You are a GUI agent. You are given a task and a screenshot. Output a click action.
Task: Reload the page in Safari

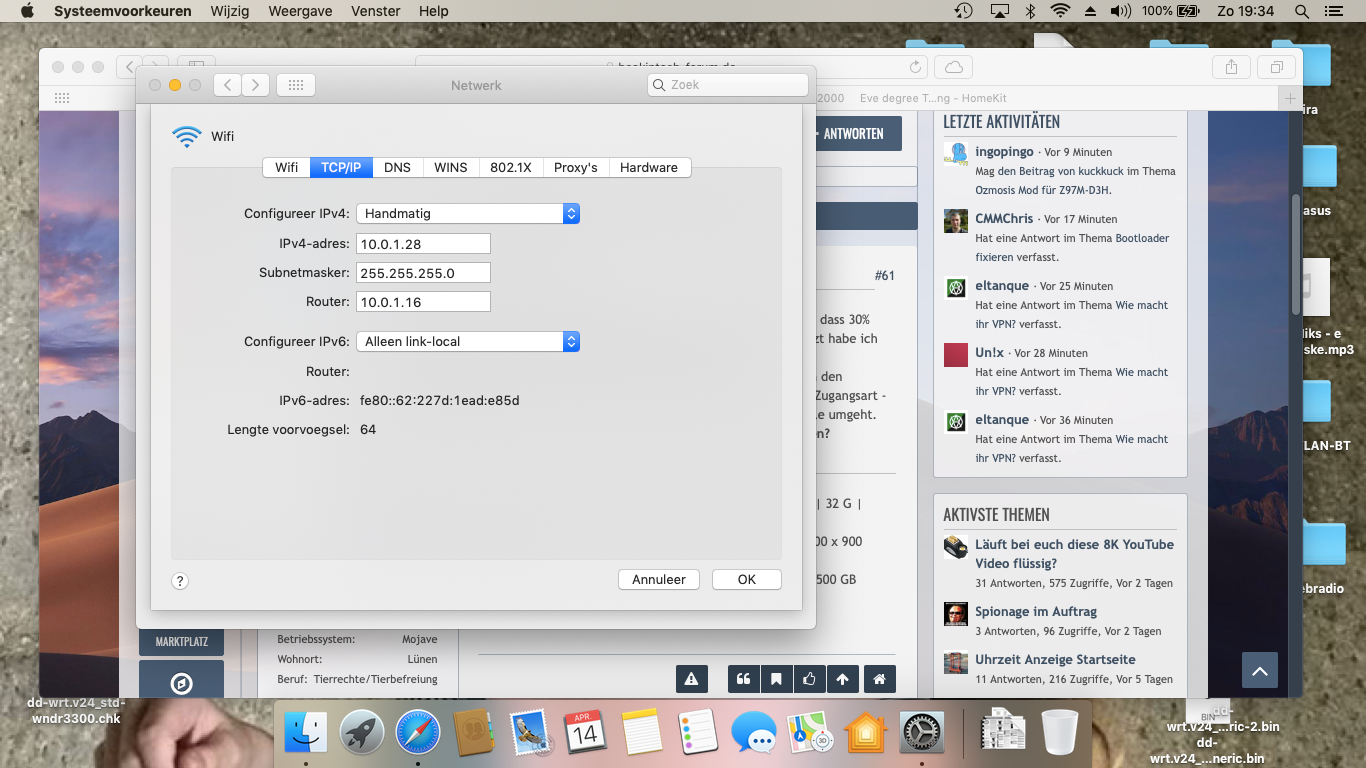pyautogui.click(x=915, y=67)
